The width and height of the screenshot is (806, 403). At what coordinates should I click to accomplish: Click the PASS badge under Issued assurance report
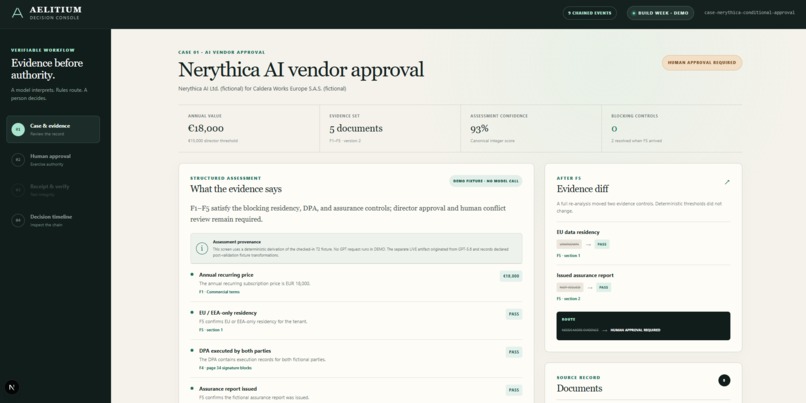(x=603, y=287)
